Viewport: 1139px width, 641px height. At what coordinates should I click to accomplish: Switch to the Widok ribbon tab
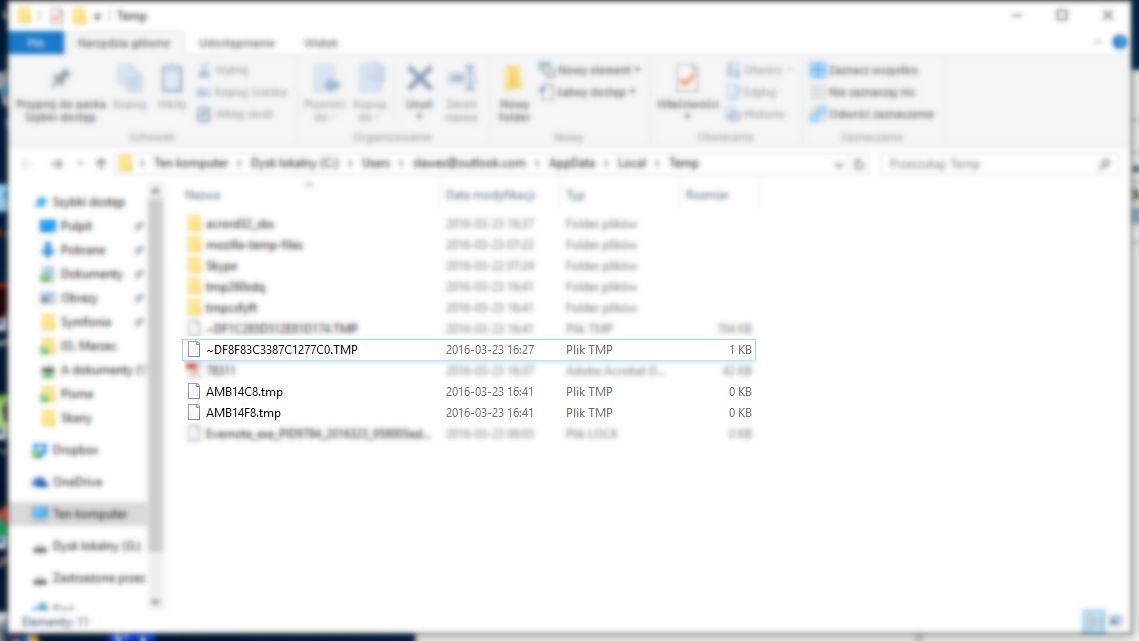coord(320,43)
